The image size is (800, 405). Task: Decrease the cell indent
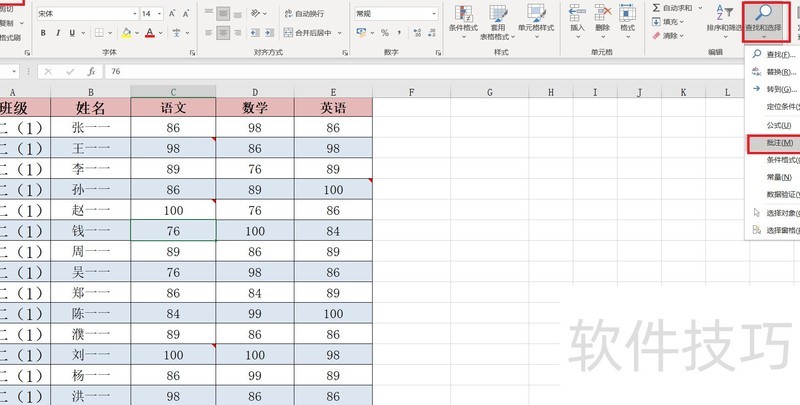tap(255, 33)
